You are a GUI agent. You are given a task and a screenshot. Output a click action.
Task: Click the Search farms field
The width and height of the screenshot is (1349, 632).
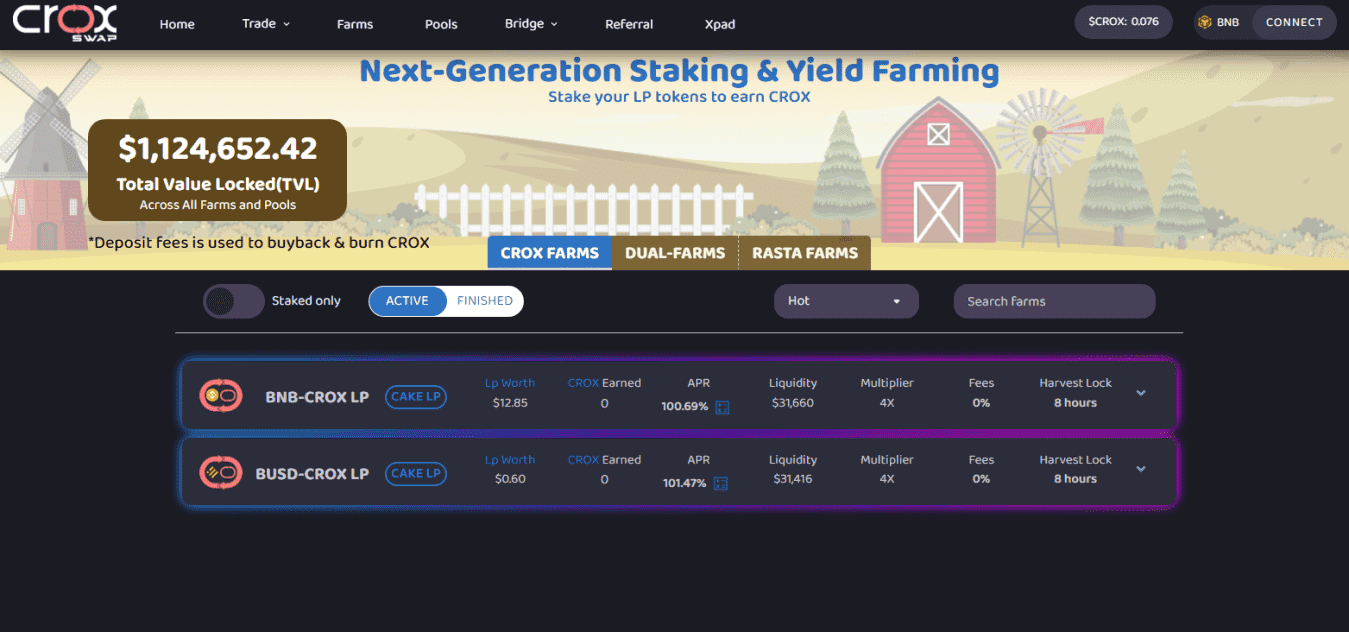coord(1054,301)
